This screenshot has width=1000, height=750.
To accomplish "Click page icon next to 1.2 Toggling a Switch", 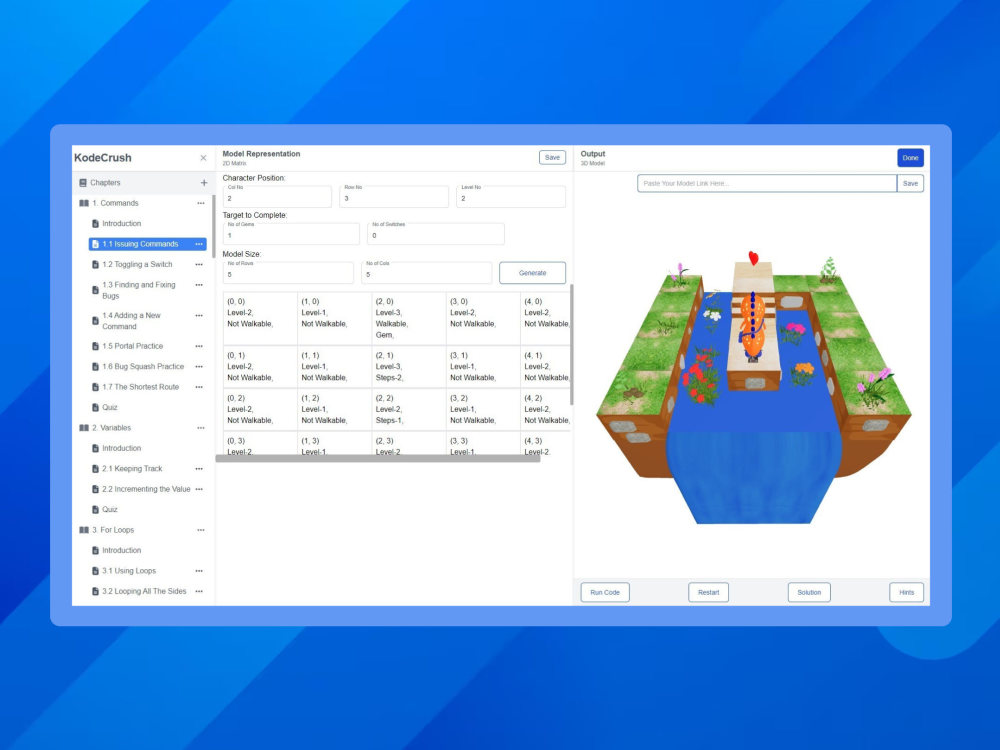I will point(95,265).
